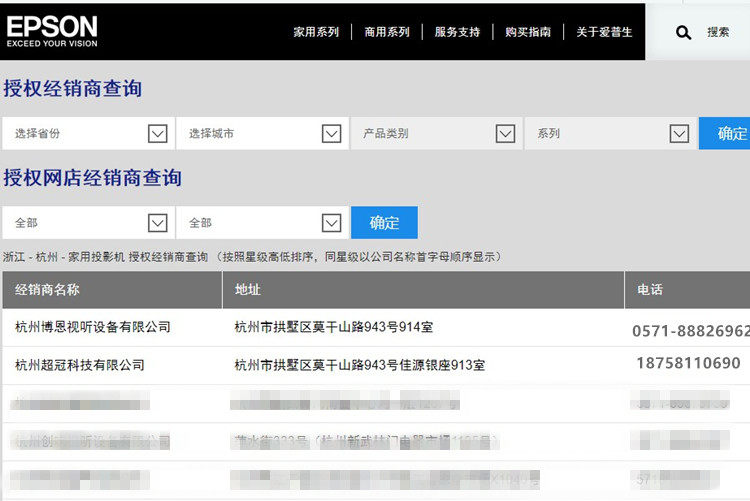Select 杭州博恩视听设备有限公司 dealer row
The width and height of the screenshot is (750, 501).
[376, 328]
